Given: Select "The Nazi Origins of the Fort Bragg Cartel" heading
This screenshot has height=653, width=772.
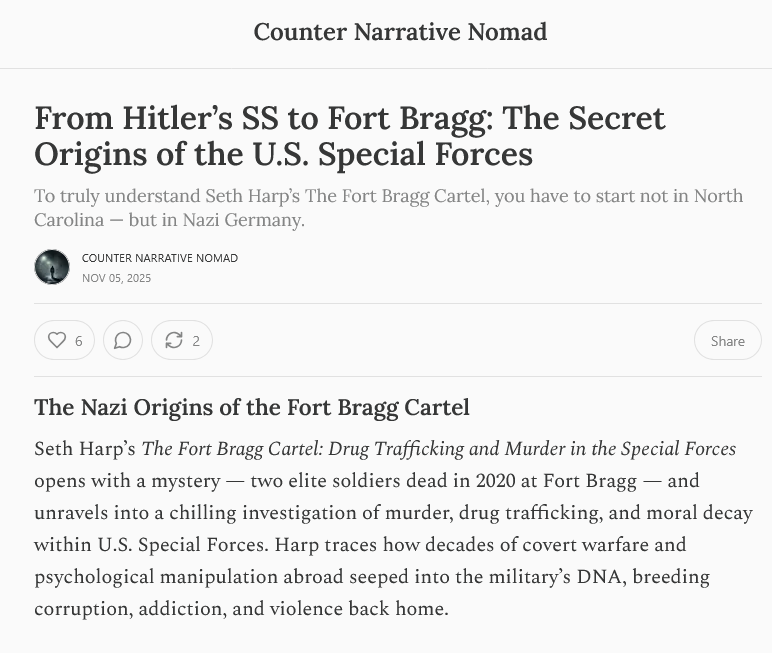Looking at the screenshot, I should tap(252, 408).
